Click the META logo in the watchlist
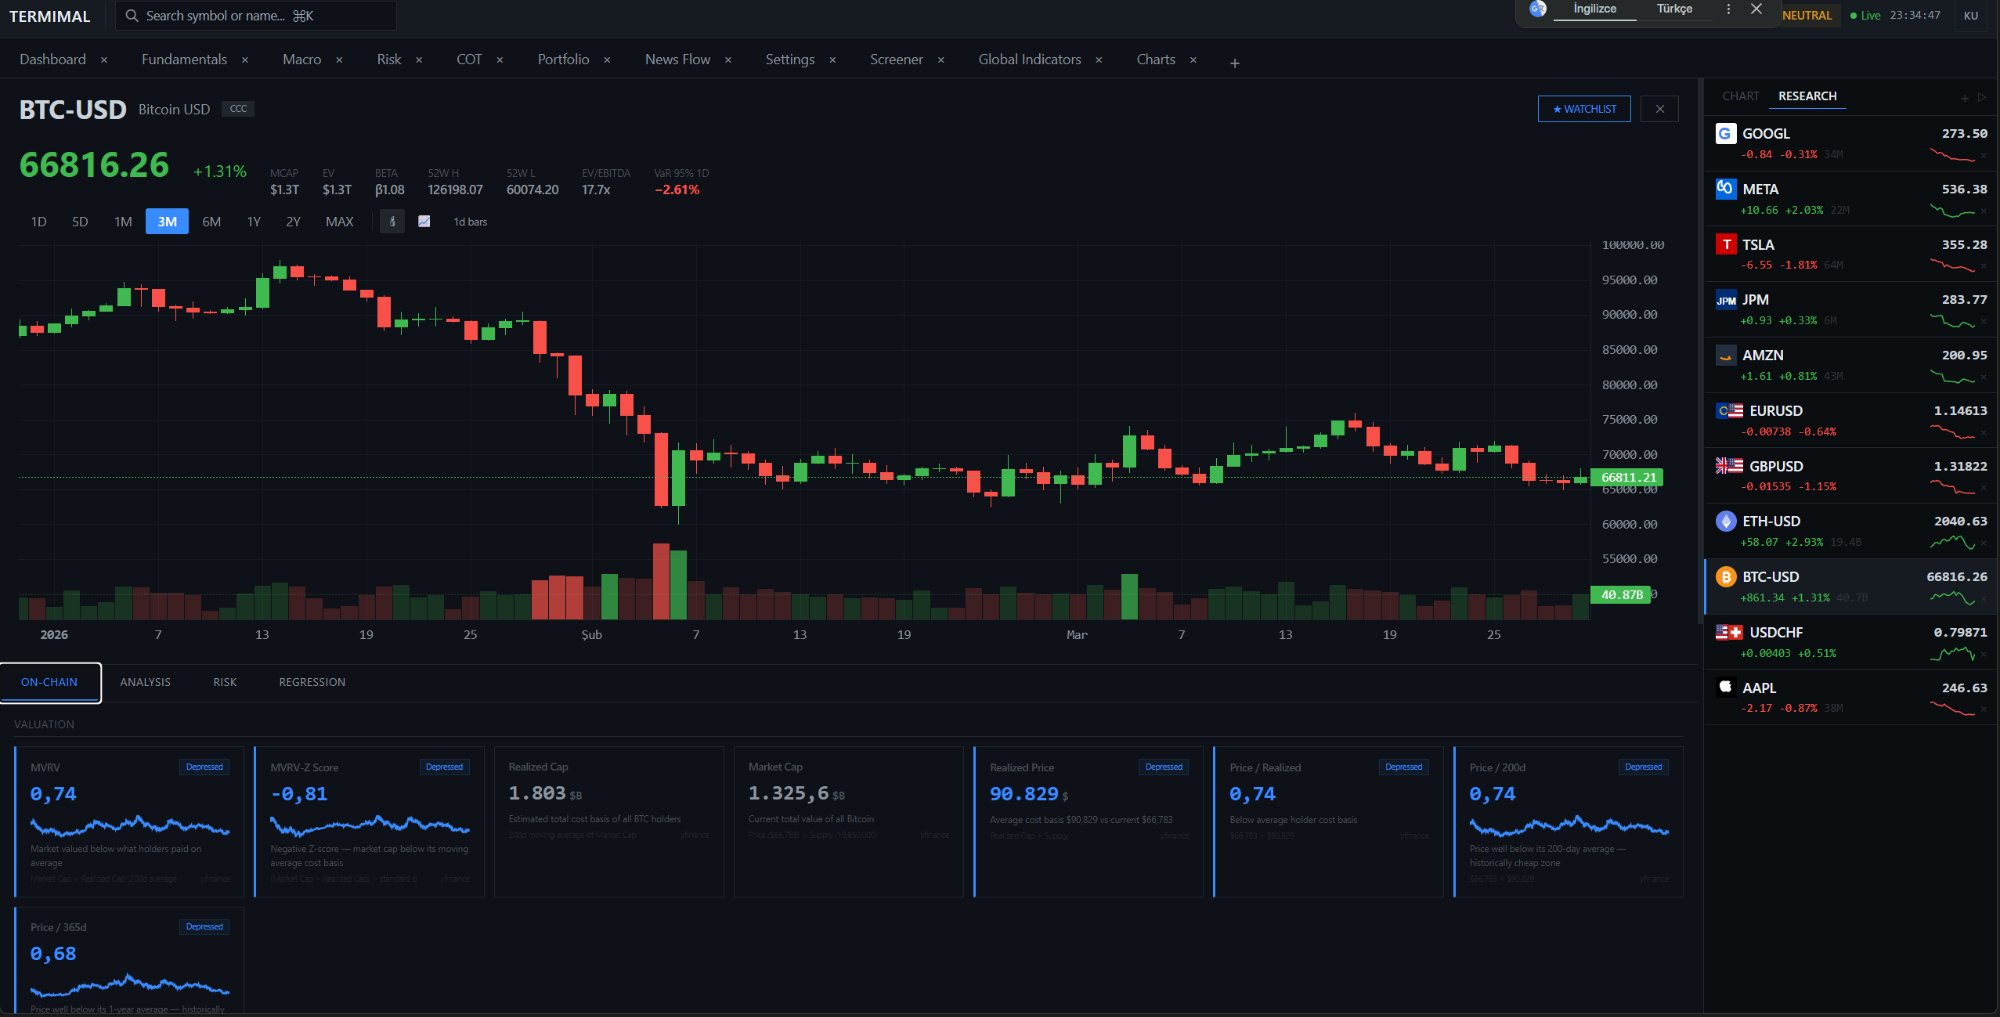Viewport: 2000px width, 1017px height. pos(1726,189)
